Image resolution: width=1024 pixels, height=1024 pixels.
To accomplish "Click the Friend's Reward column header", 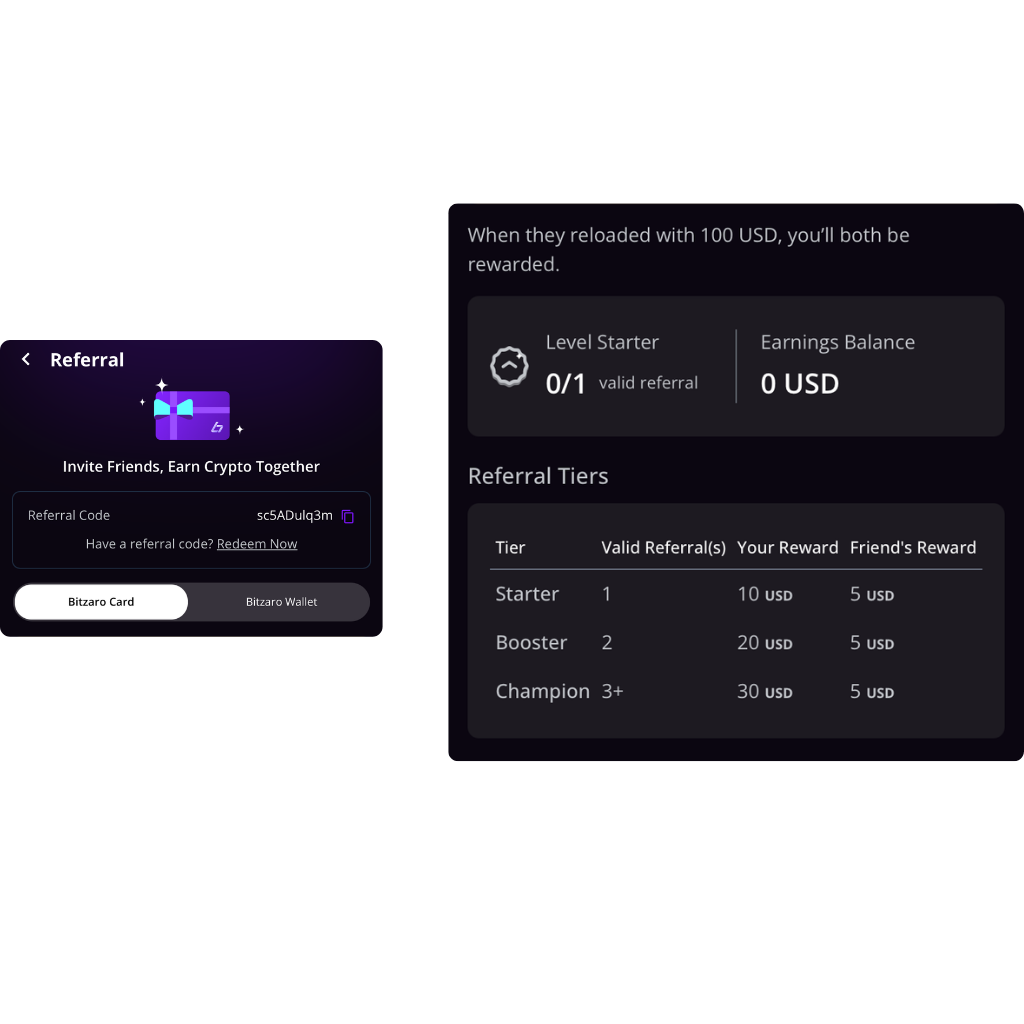I will point(912,548).
